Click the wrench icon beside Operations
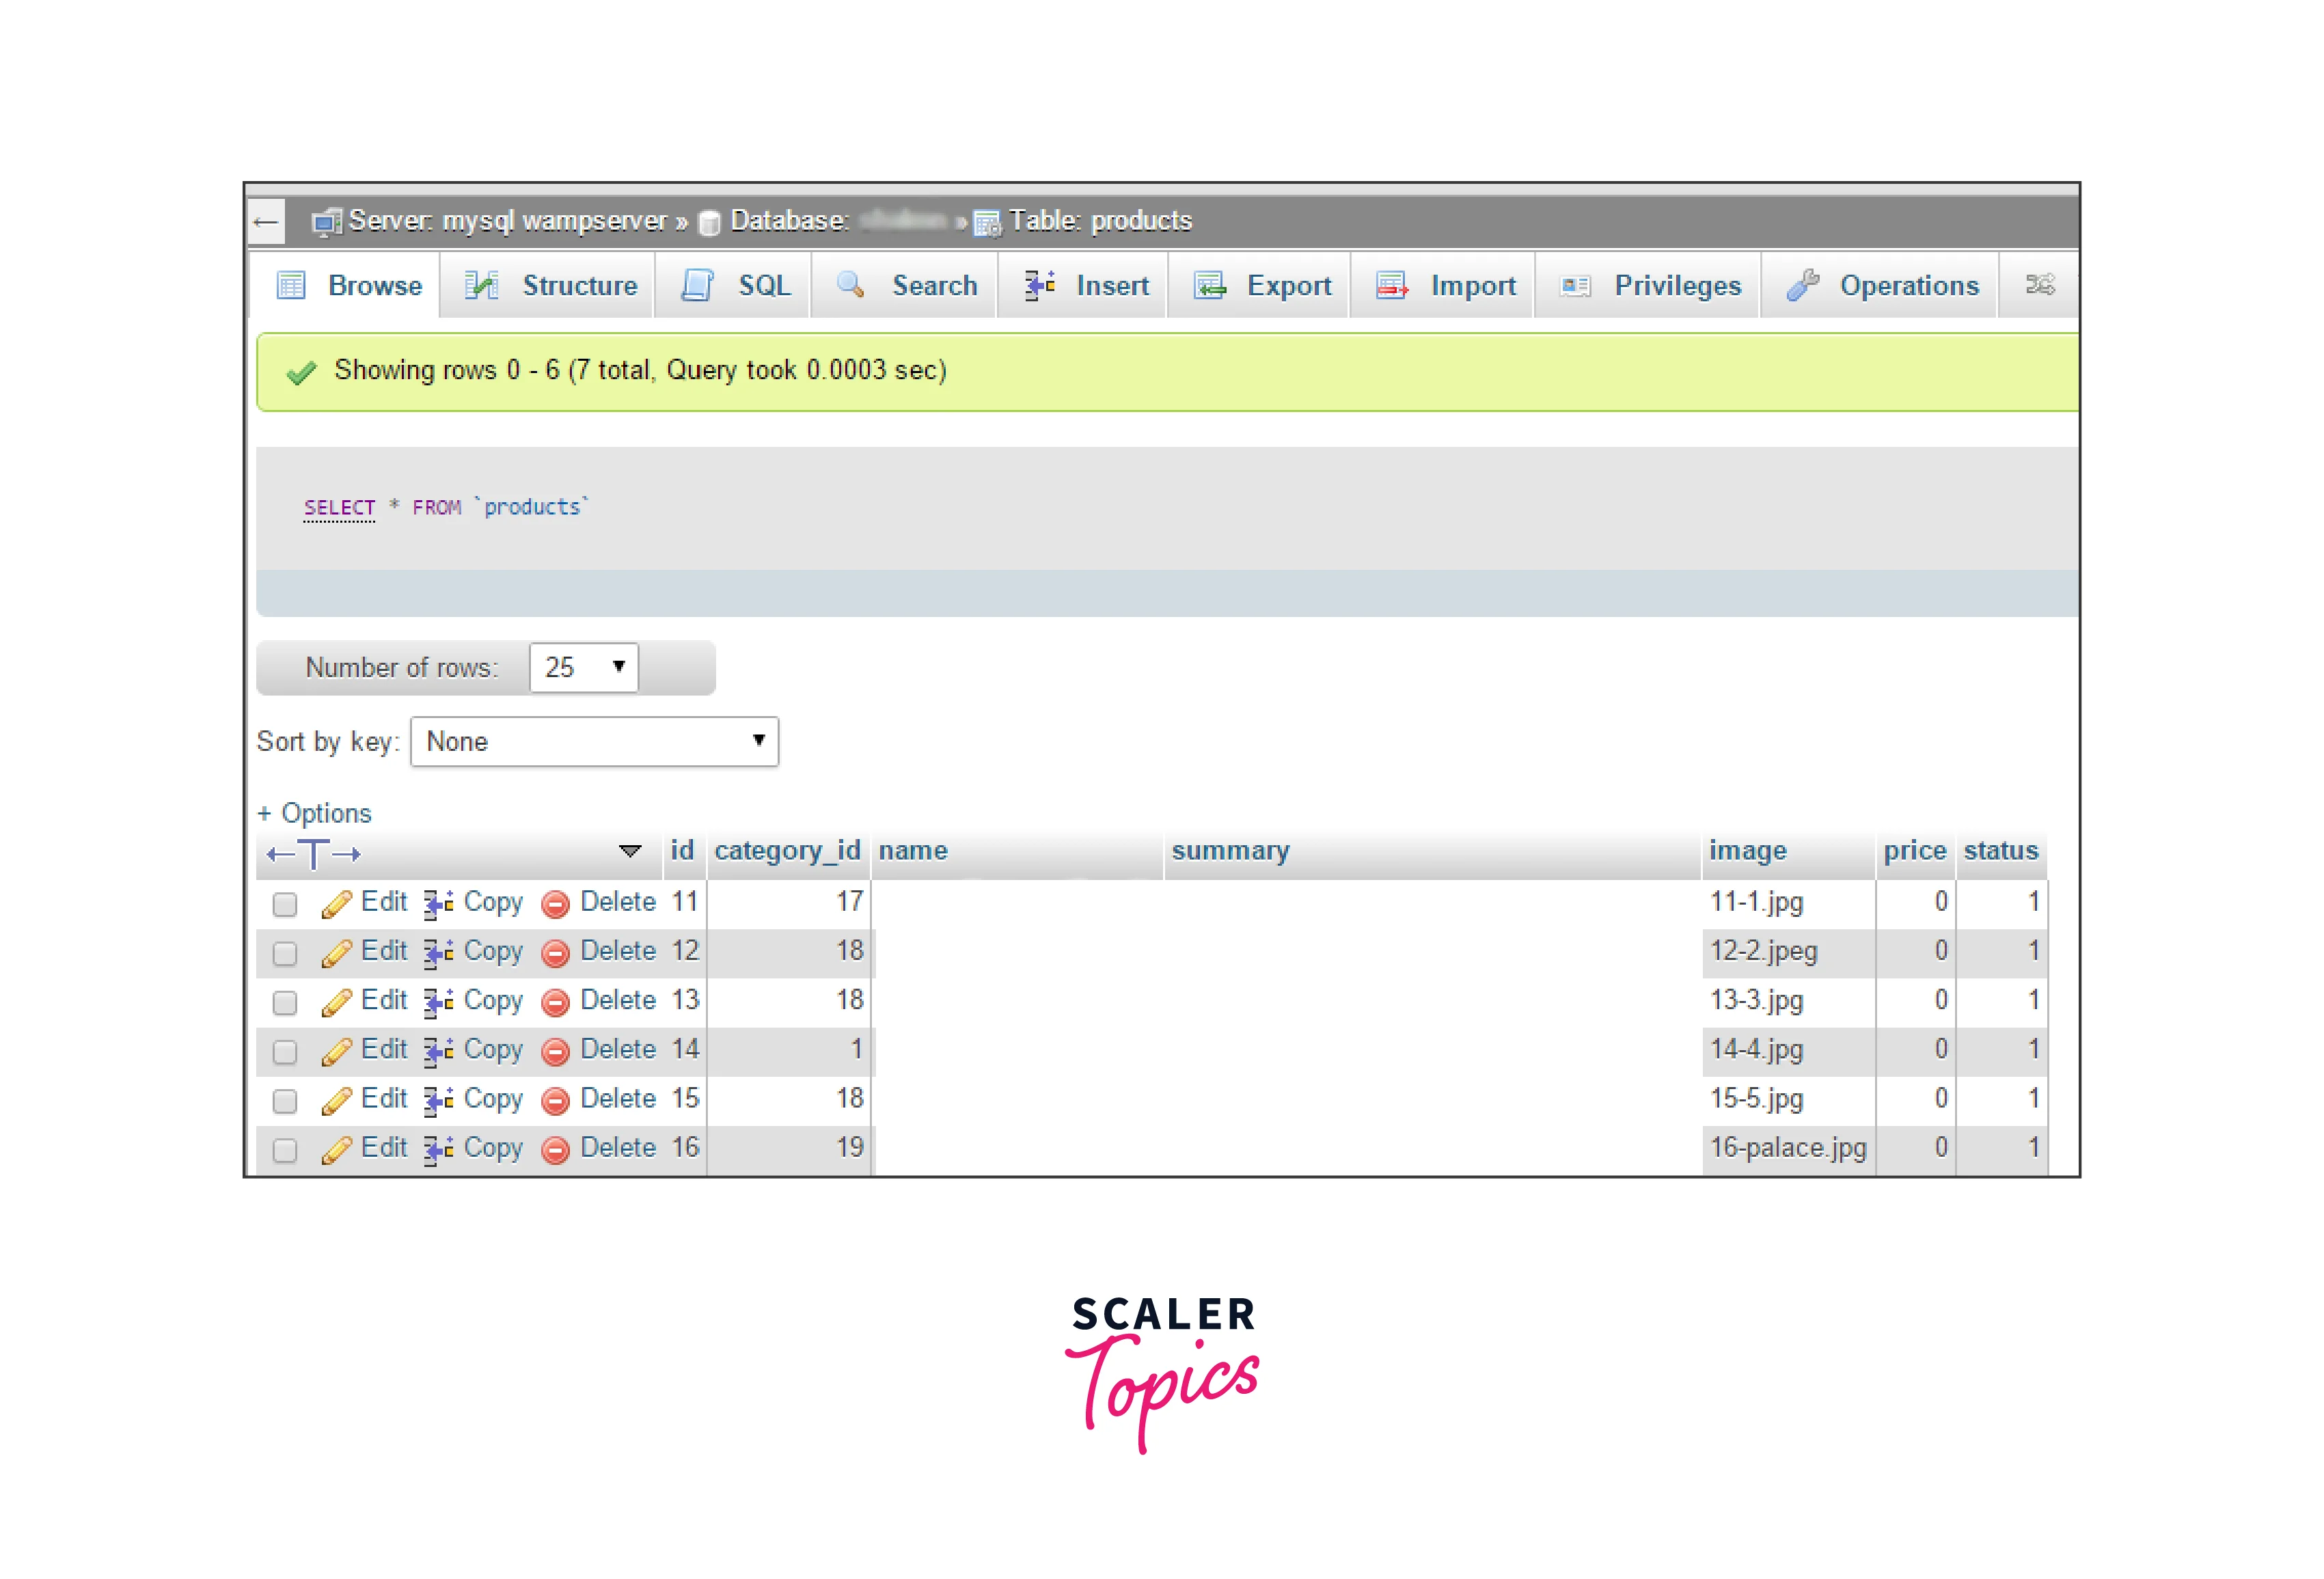Screen dimensions: 2324x1579 pyautogui.click(x=1802, y=286)
